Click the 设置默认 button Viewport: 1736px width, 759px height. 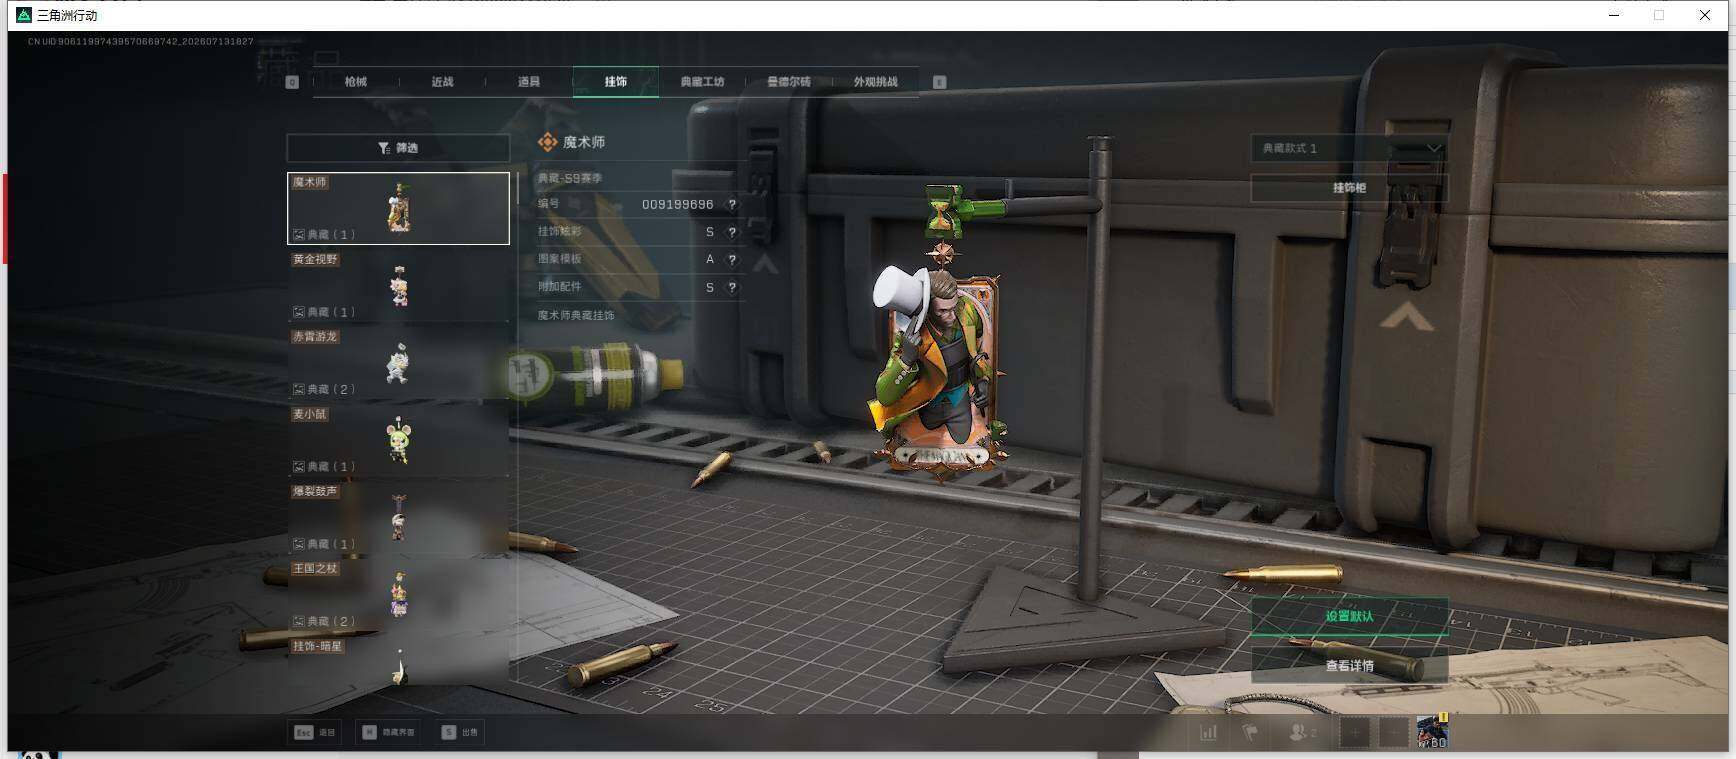1349,616
